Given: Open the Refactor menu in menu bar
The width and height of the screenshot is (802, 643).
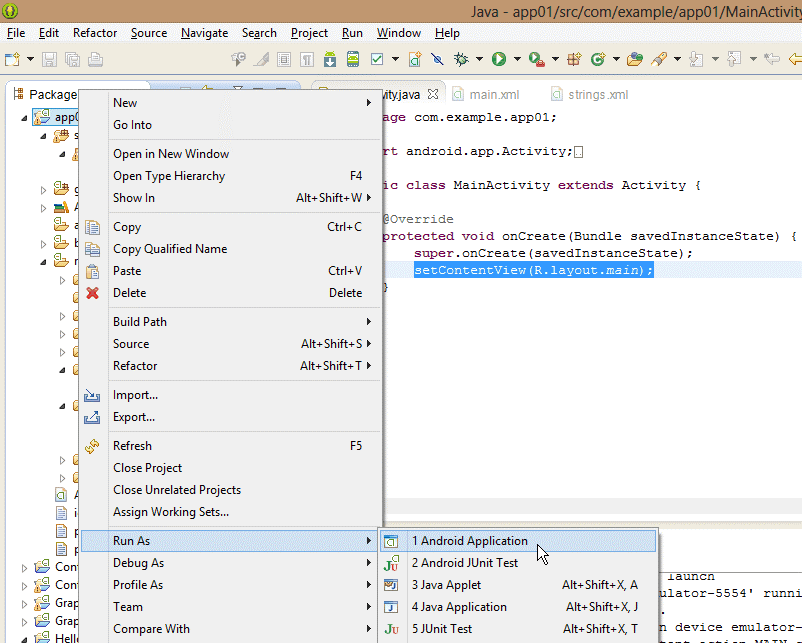Looking at the screenshot, I should (95, 33).
